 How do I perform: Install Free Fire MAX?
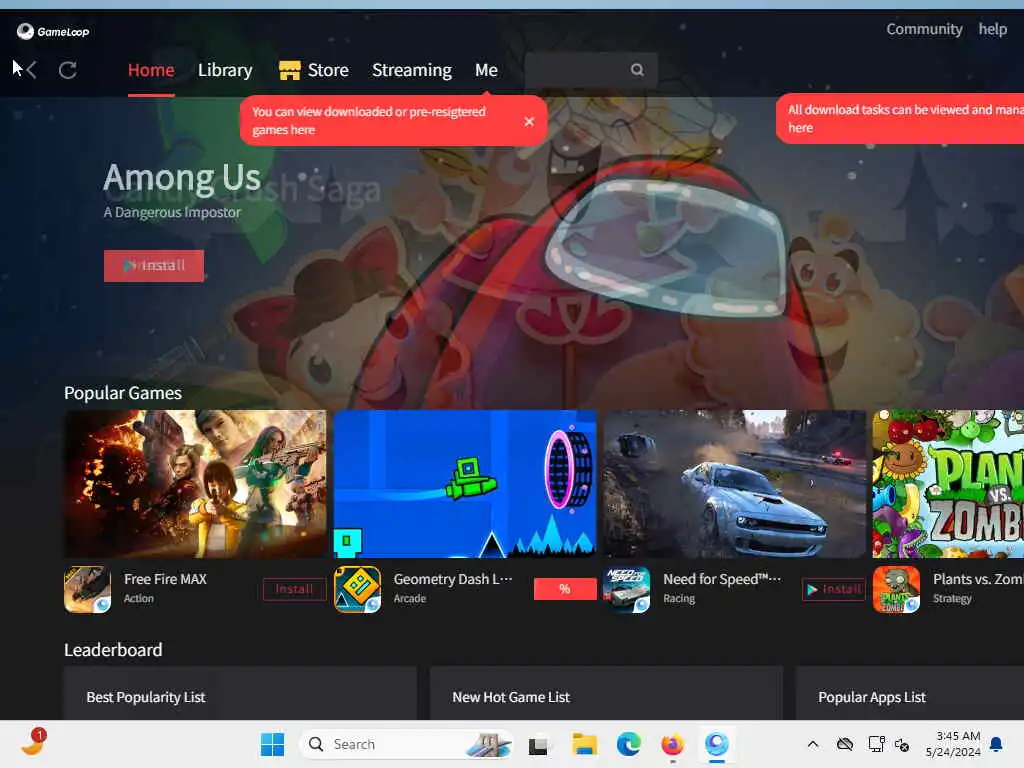pyautogui.click(x=294, y=589)
